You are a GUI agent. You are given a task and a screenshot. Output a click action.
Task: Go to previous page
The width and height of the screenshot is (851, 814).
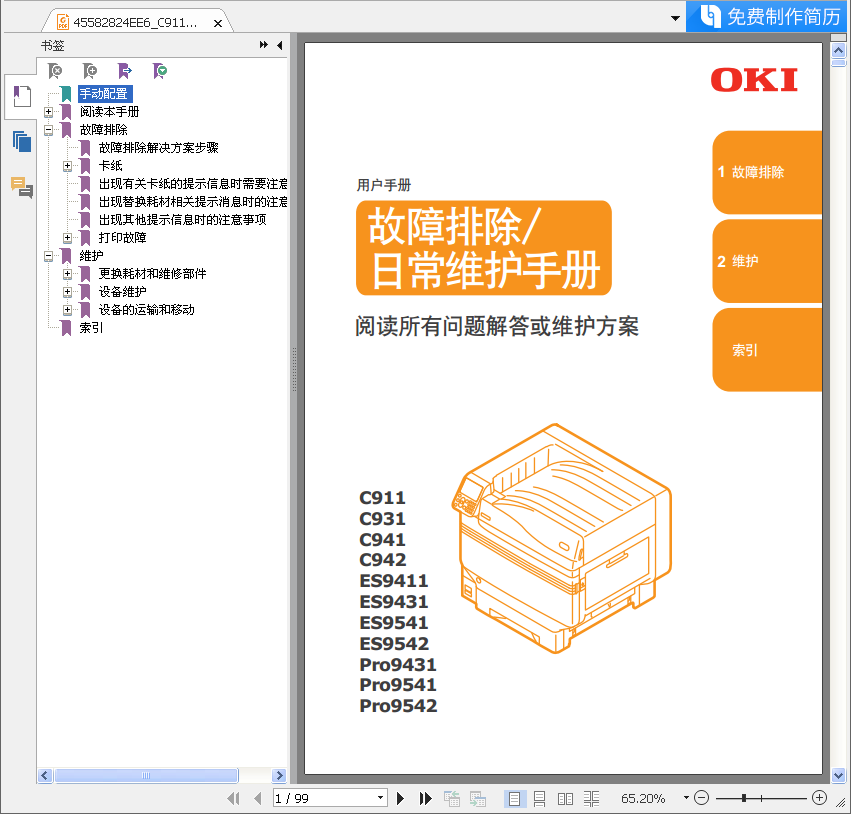click(x=258, y=798)
